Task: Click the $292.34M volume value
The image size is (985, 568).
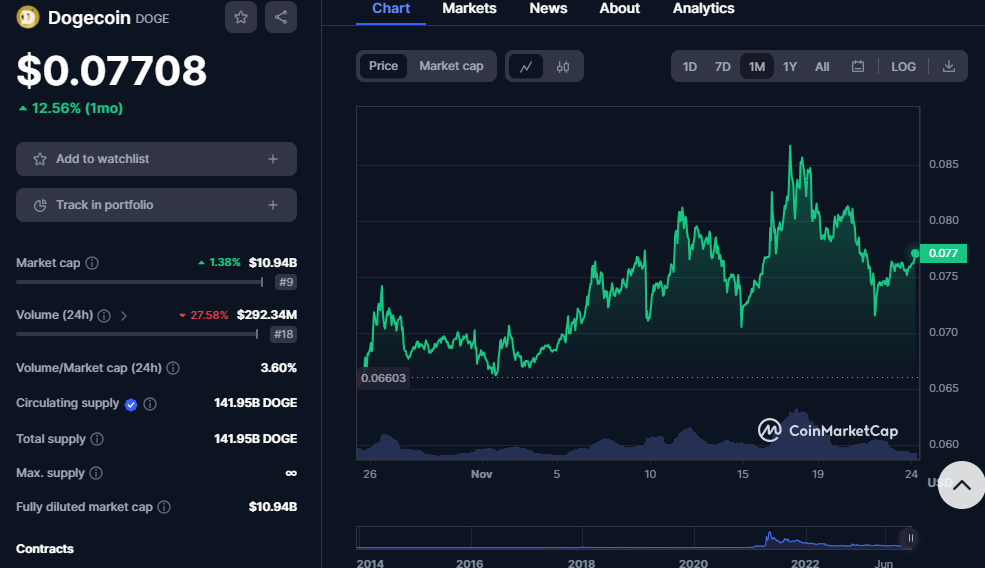Action: tap(266, 315)
